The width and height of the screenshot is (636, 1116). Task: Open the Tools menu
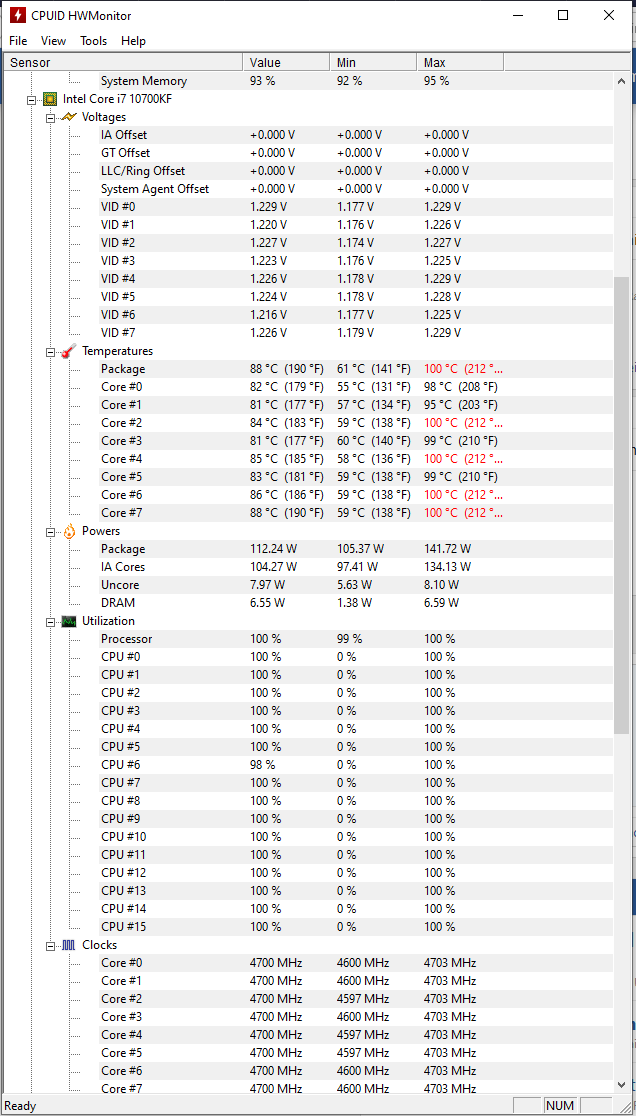point(94,41)
